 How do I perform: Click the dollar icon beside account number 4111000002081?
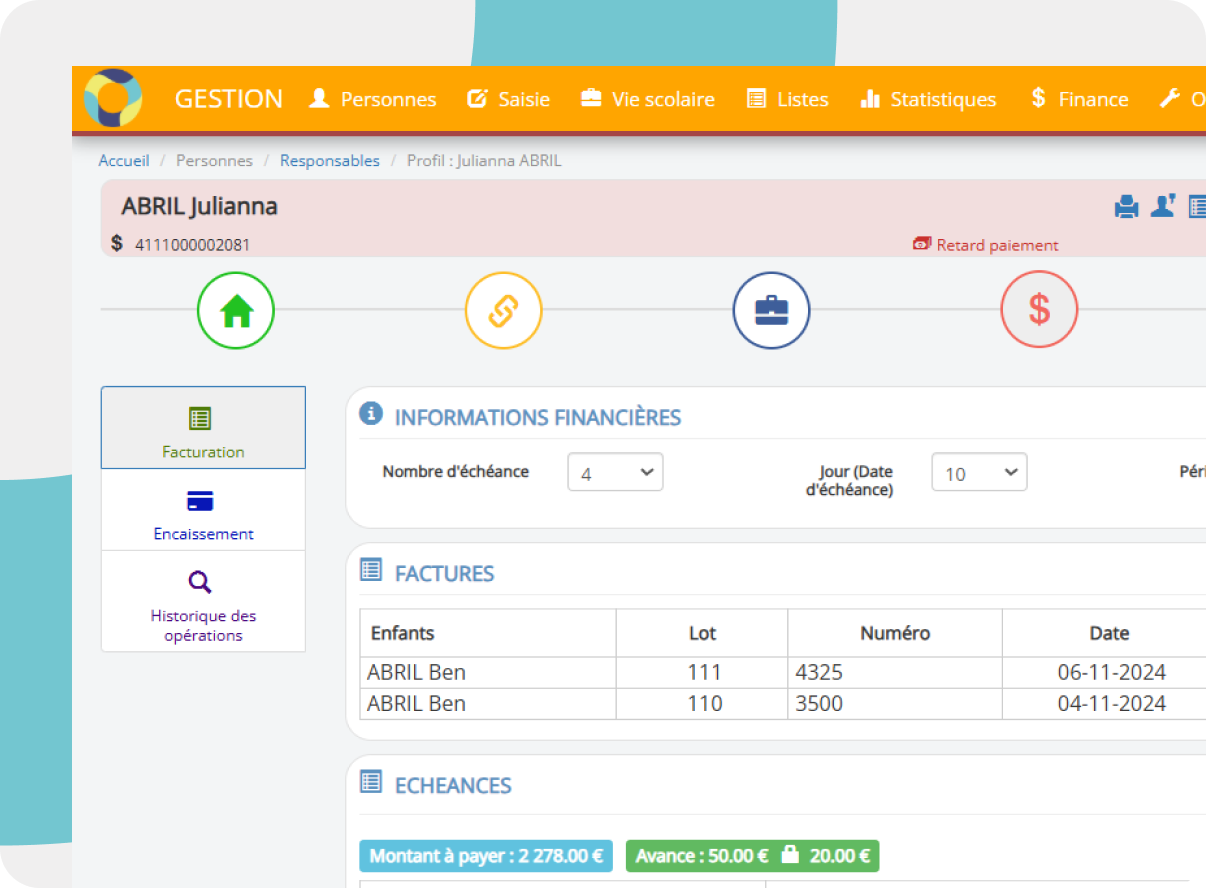[117, 243]
